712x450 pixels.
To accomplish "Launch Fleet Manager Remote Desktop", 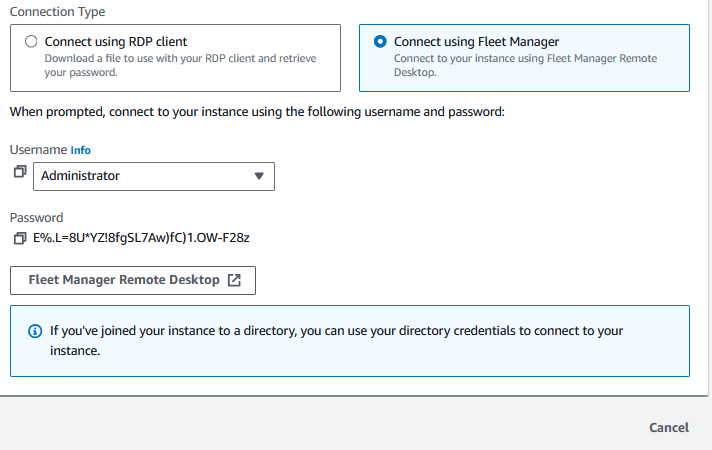I will 133,280.
